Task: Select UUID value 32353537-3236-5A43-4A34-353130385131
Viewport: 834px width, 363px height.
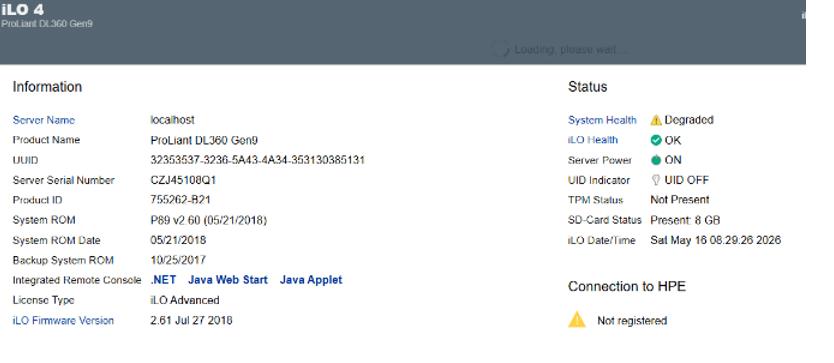Action: (x=257, y=160)
